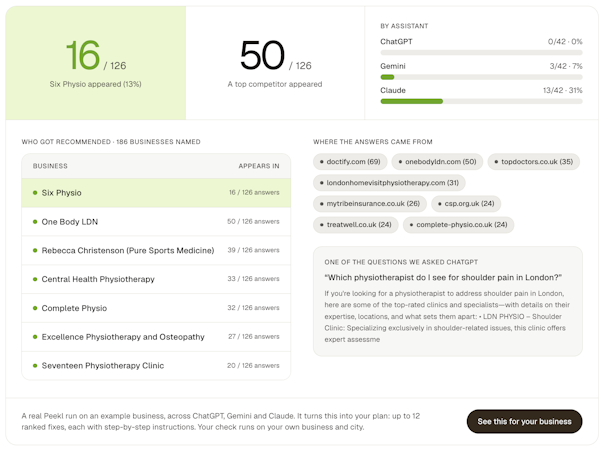The image size is (605, 450).
Task: Click the APPEARS IN column header
Action: (x=259, y=166)
